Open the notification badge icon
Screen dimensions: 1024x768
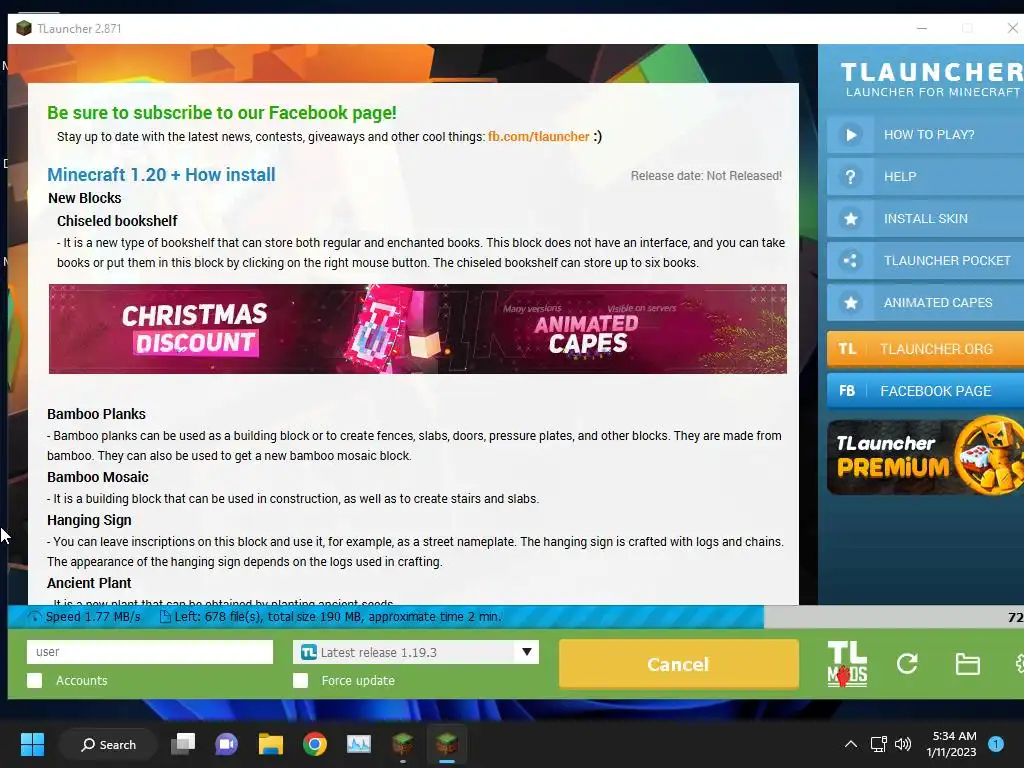pyautogui.click(x=996, y=744)
